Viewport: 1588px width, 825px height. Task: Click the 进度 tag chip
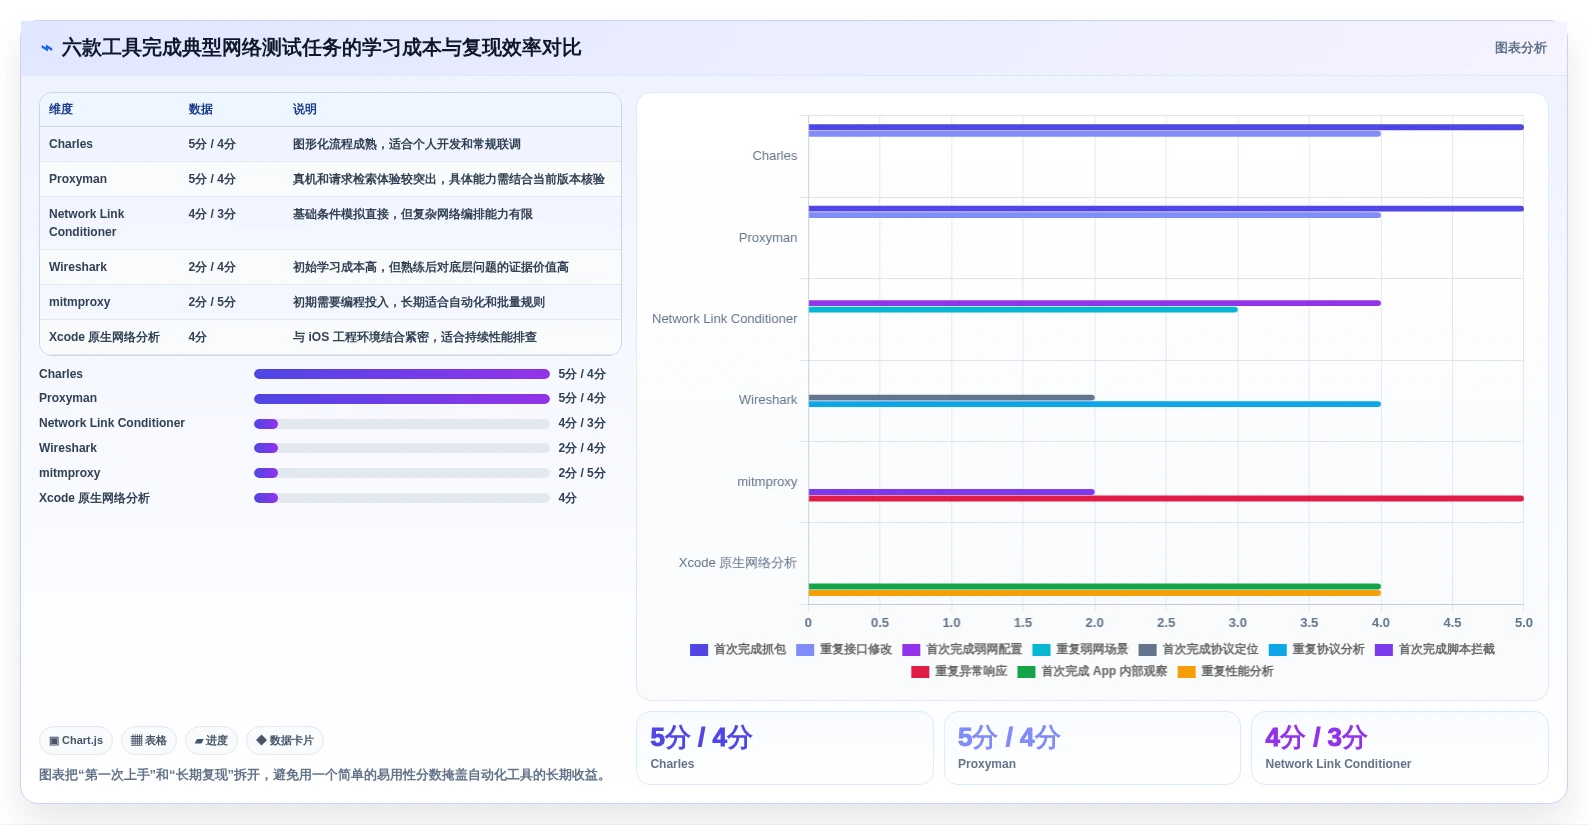click(211, 741)
